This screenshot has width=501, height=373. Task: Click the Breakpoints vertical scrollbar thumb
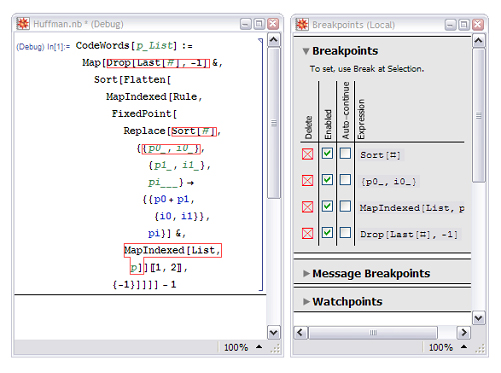pos(479,115)
